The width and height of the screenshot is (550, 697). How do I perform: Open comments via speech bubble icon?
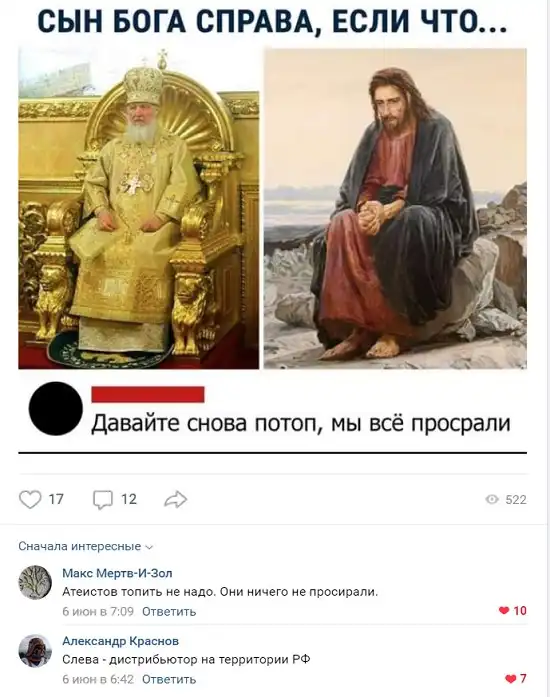tap(103, 500)
